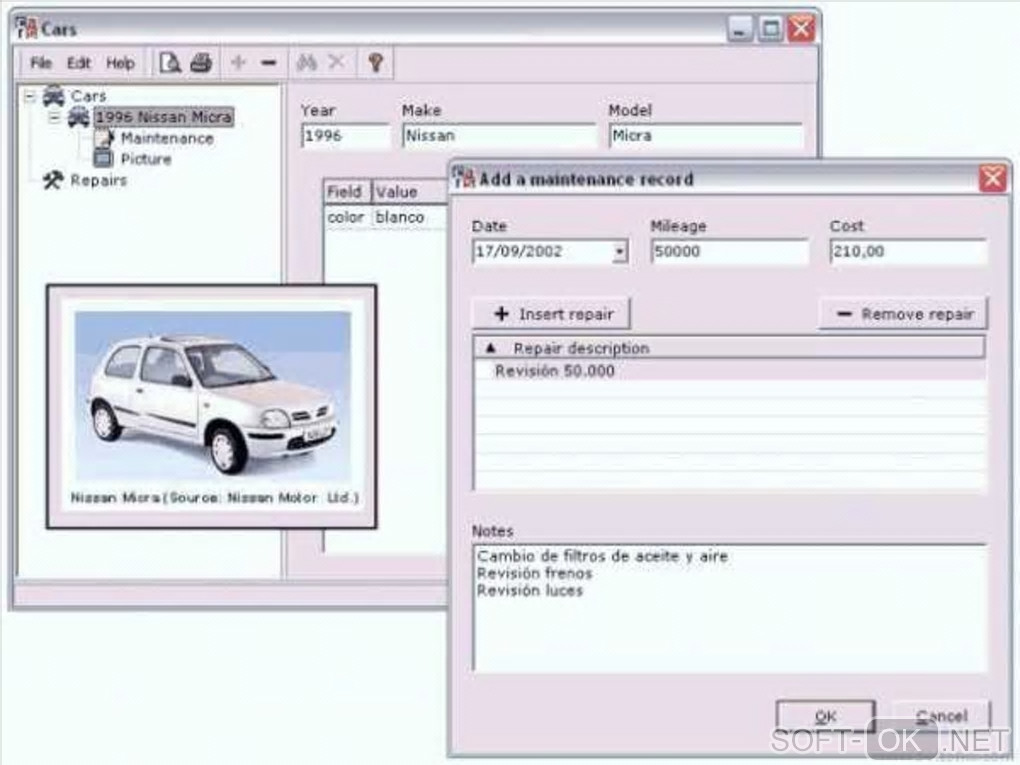The width and height of the screenshot is (1020, 765).
Task: Click the Mileage field showing 50000
Action: 729,252
